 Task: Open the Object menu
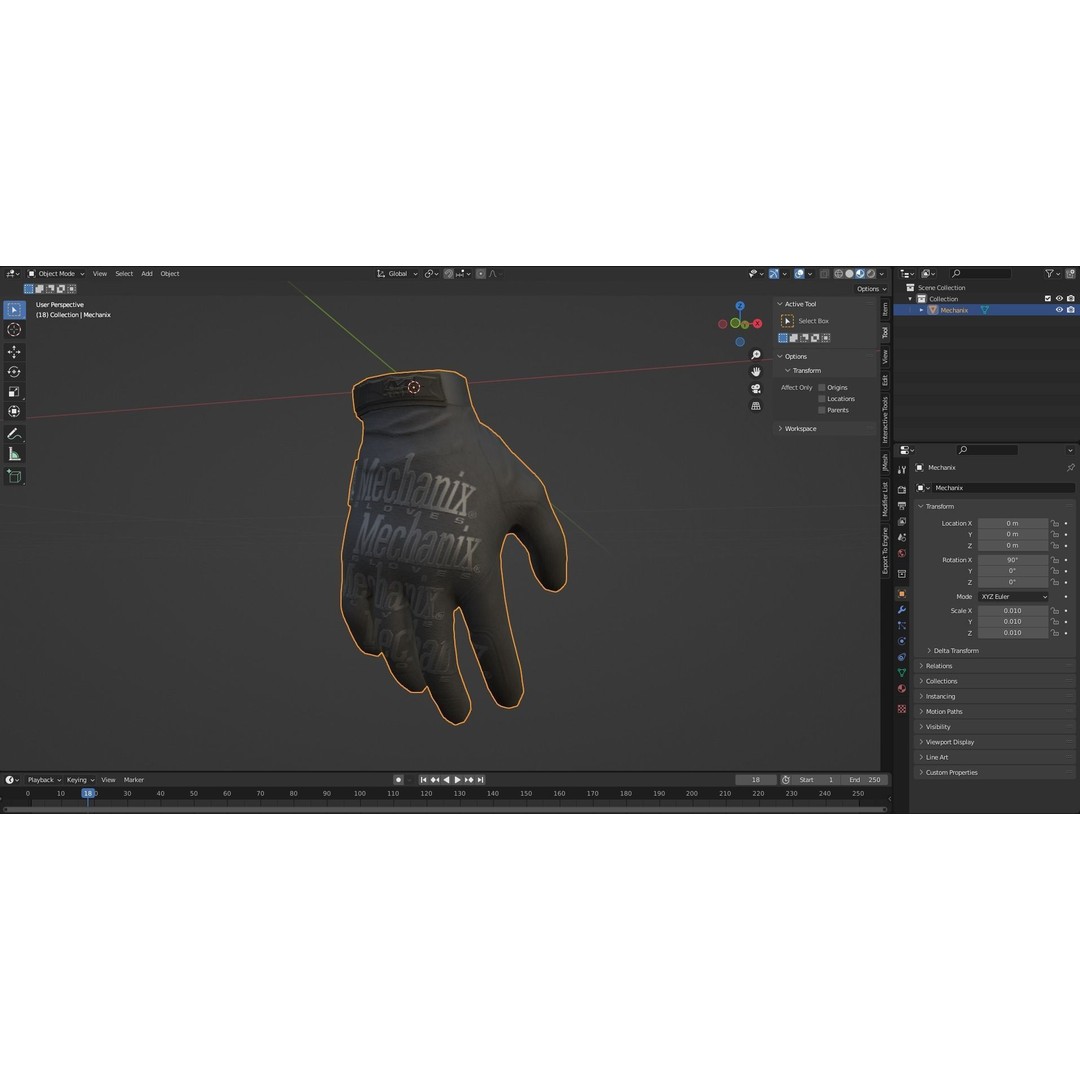pyautogui.click(x=169, y=274)
